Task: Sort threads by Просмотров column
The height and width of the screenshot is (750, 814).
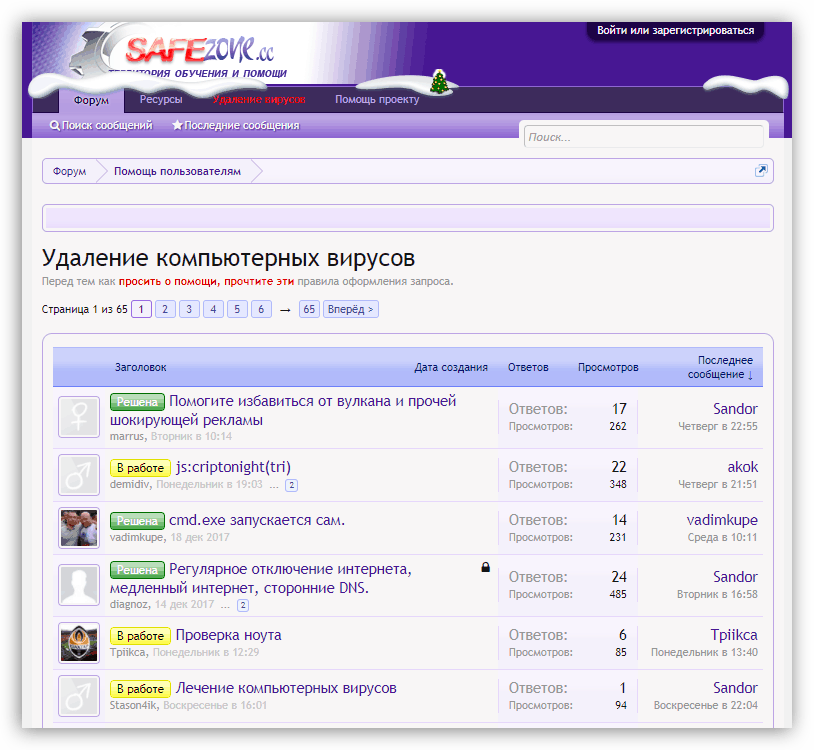Action: click(608, 367)
